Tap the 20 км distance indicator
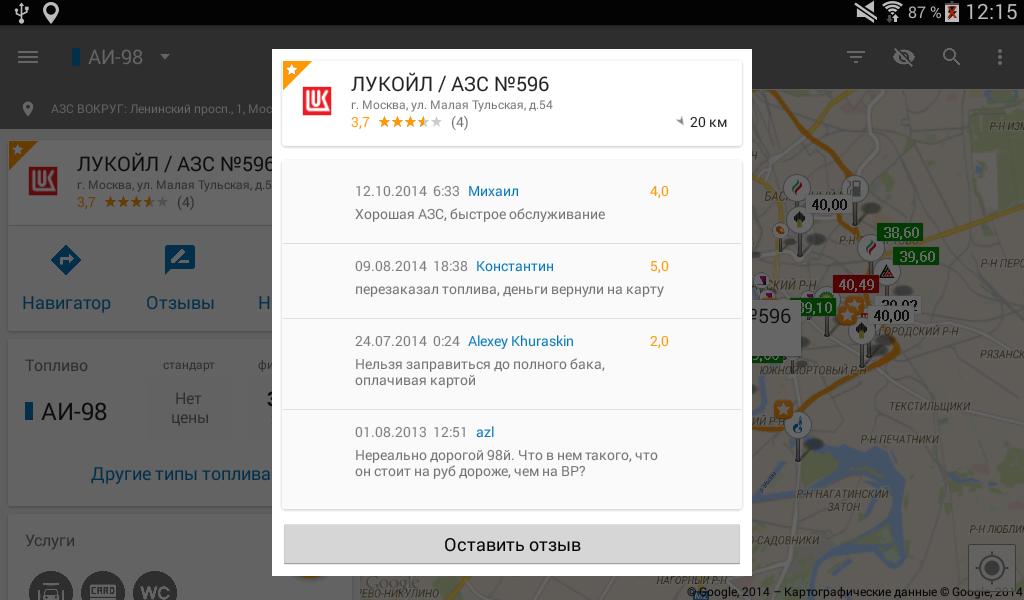1024x600 pixels. click(x=702, y=122)
